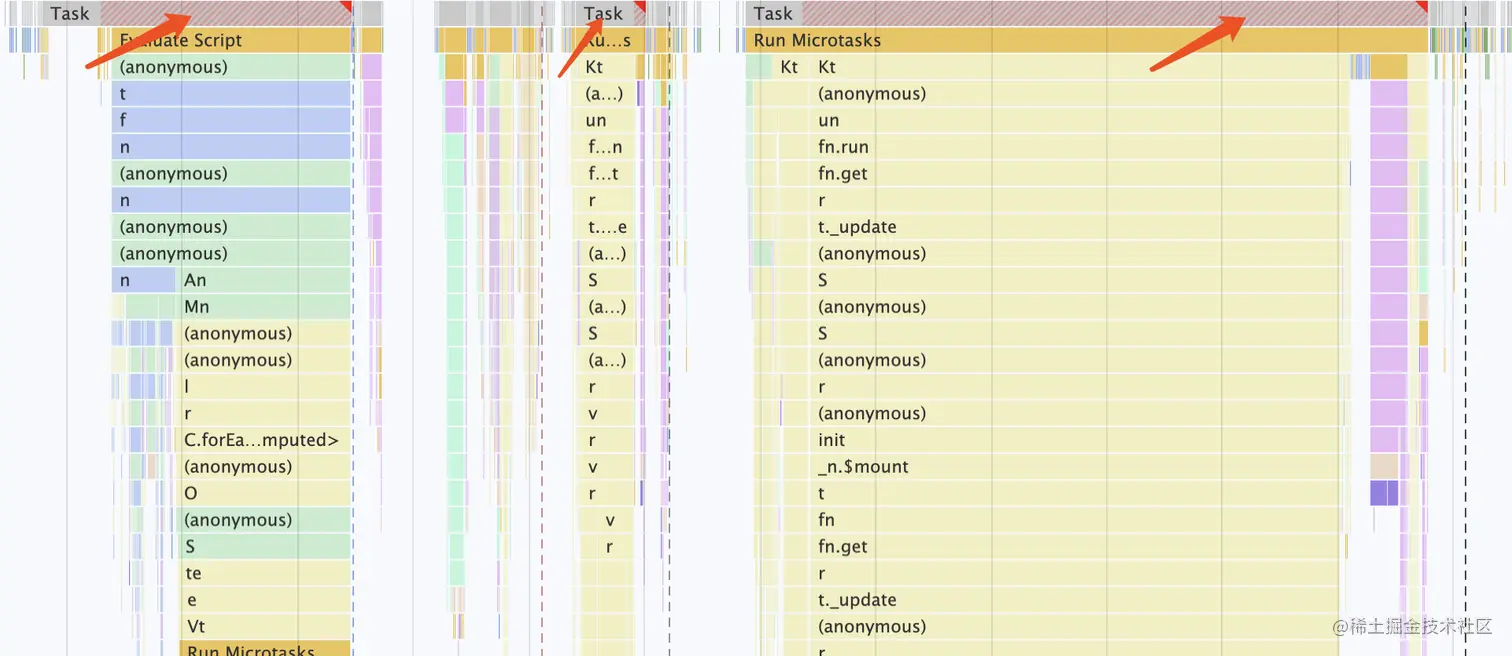Image resolution: width=1512 pixels, height=656 pixels.
Task: Select the fn.run frame
Action: point(1080,147)
